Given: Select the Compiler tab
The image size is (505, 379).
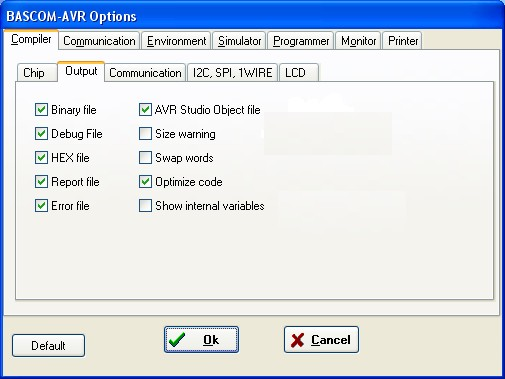Looking at the screenshot, I should pyautogui.click(x=31, y=40).
